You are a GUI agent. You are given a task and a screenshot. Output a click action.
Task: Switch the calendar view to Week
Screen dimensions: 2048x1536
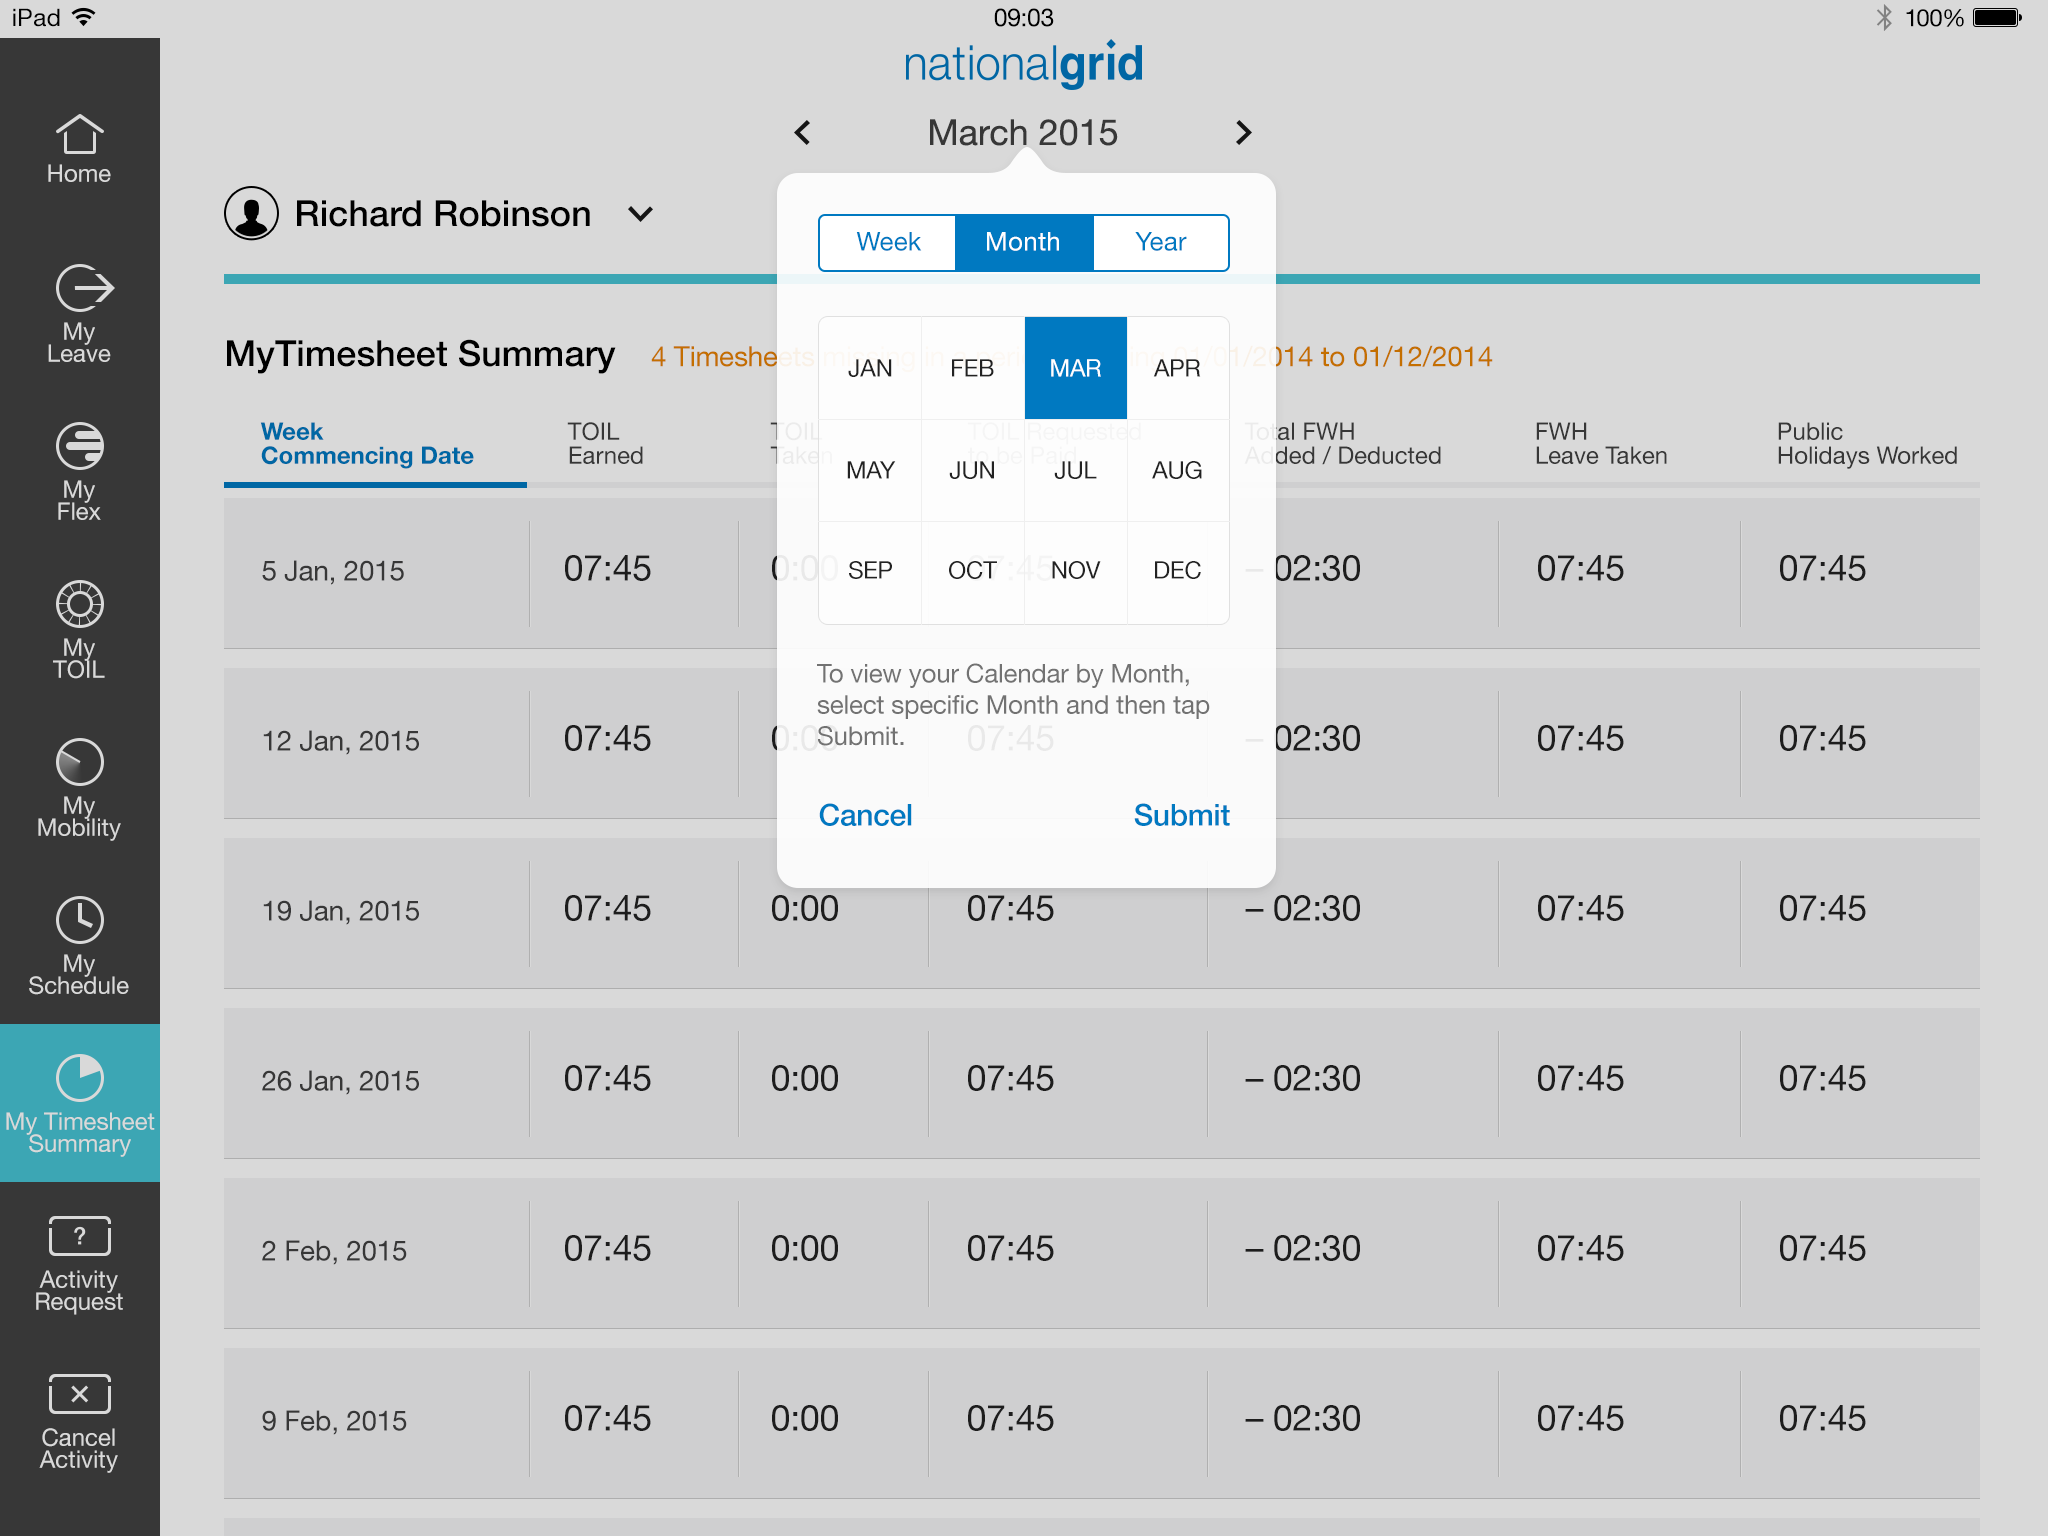pos(887,242)
